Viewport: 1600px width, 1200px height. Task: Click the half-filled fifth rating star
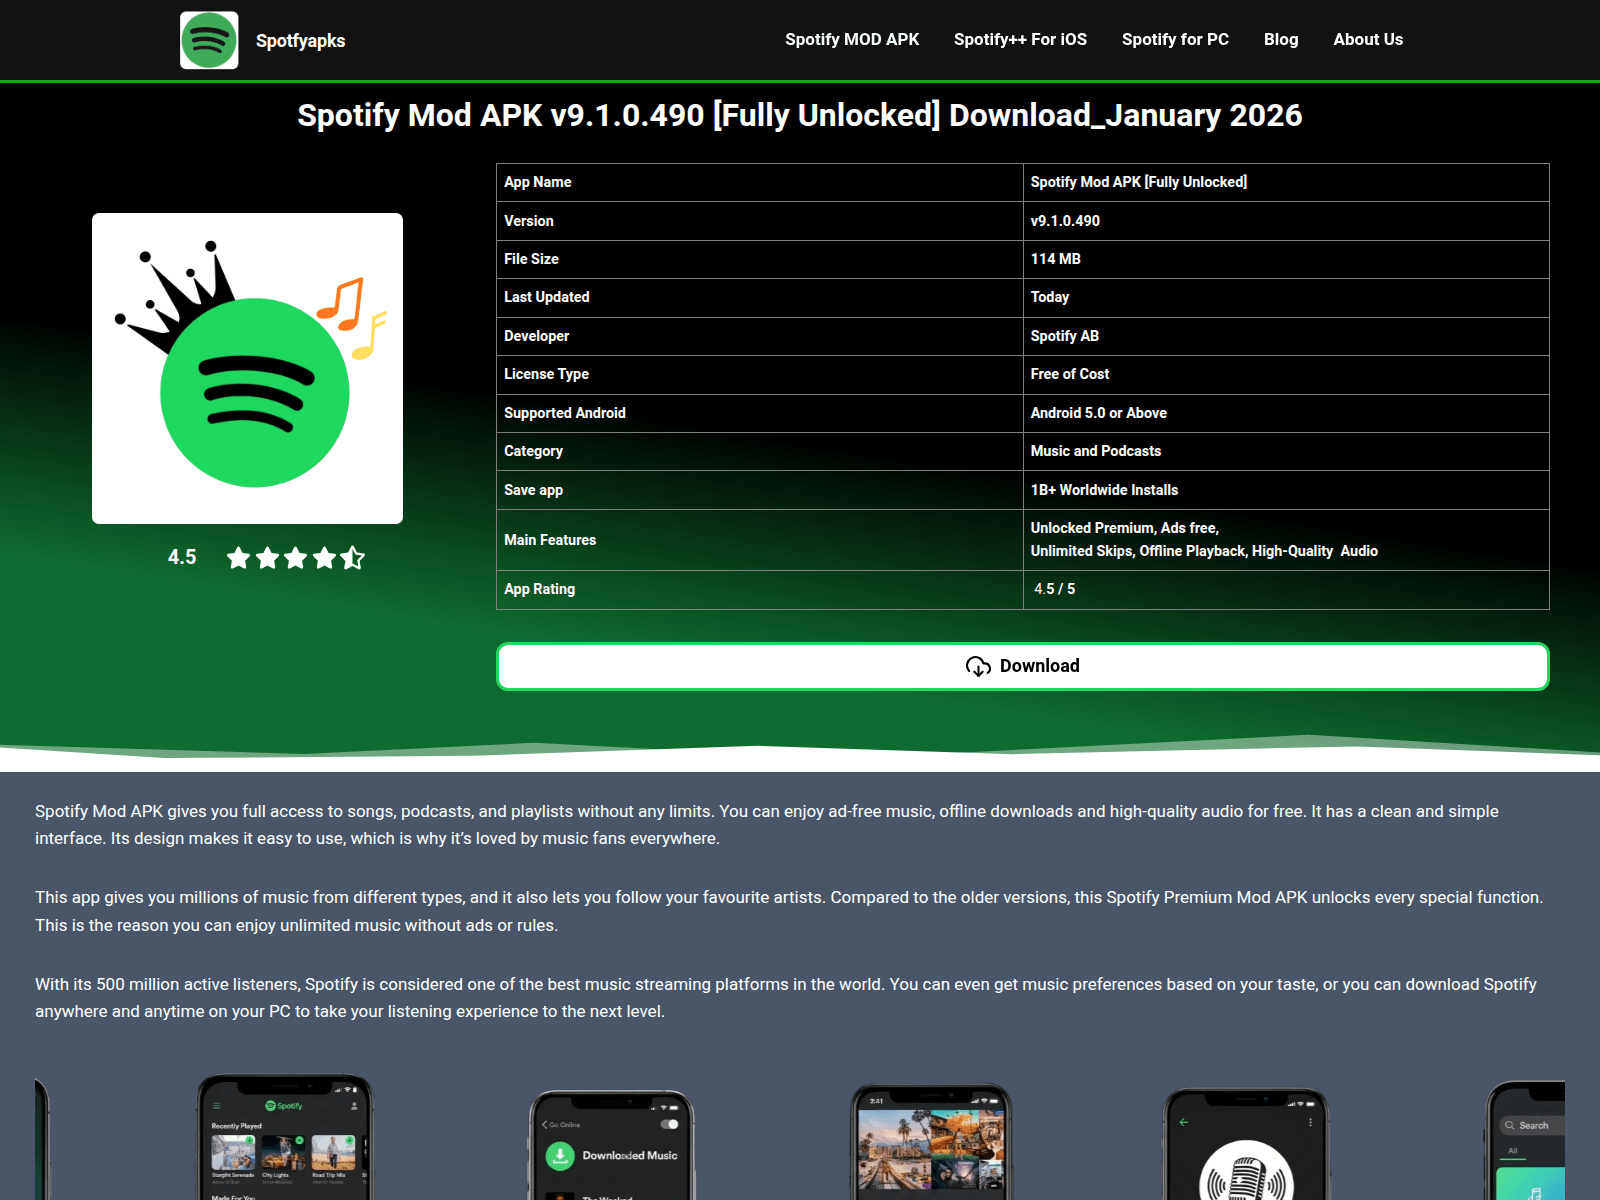351,559
